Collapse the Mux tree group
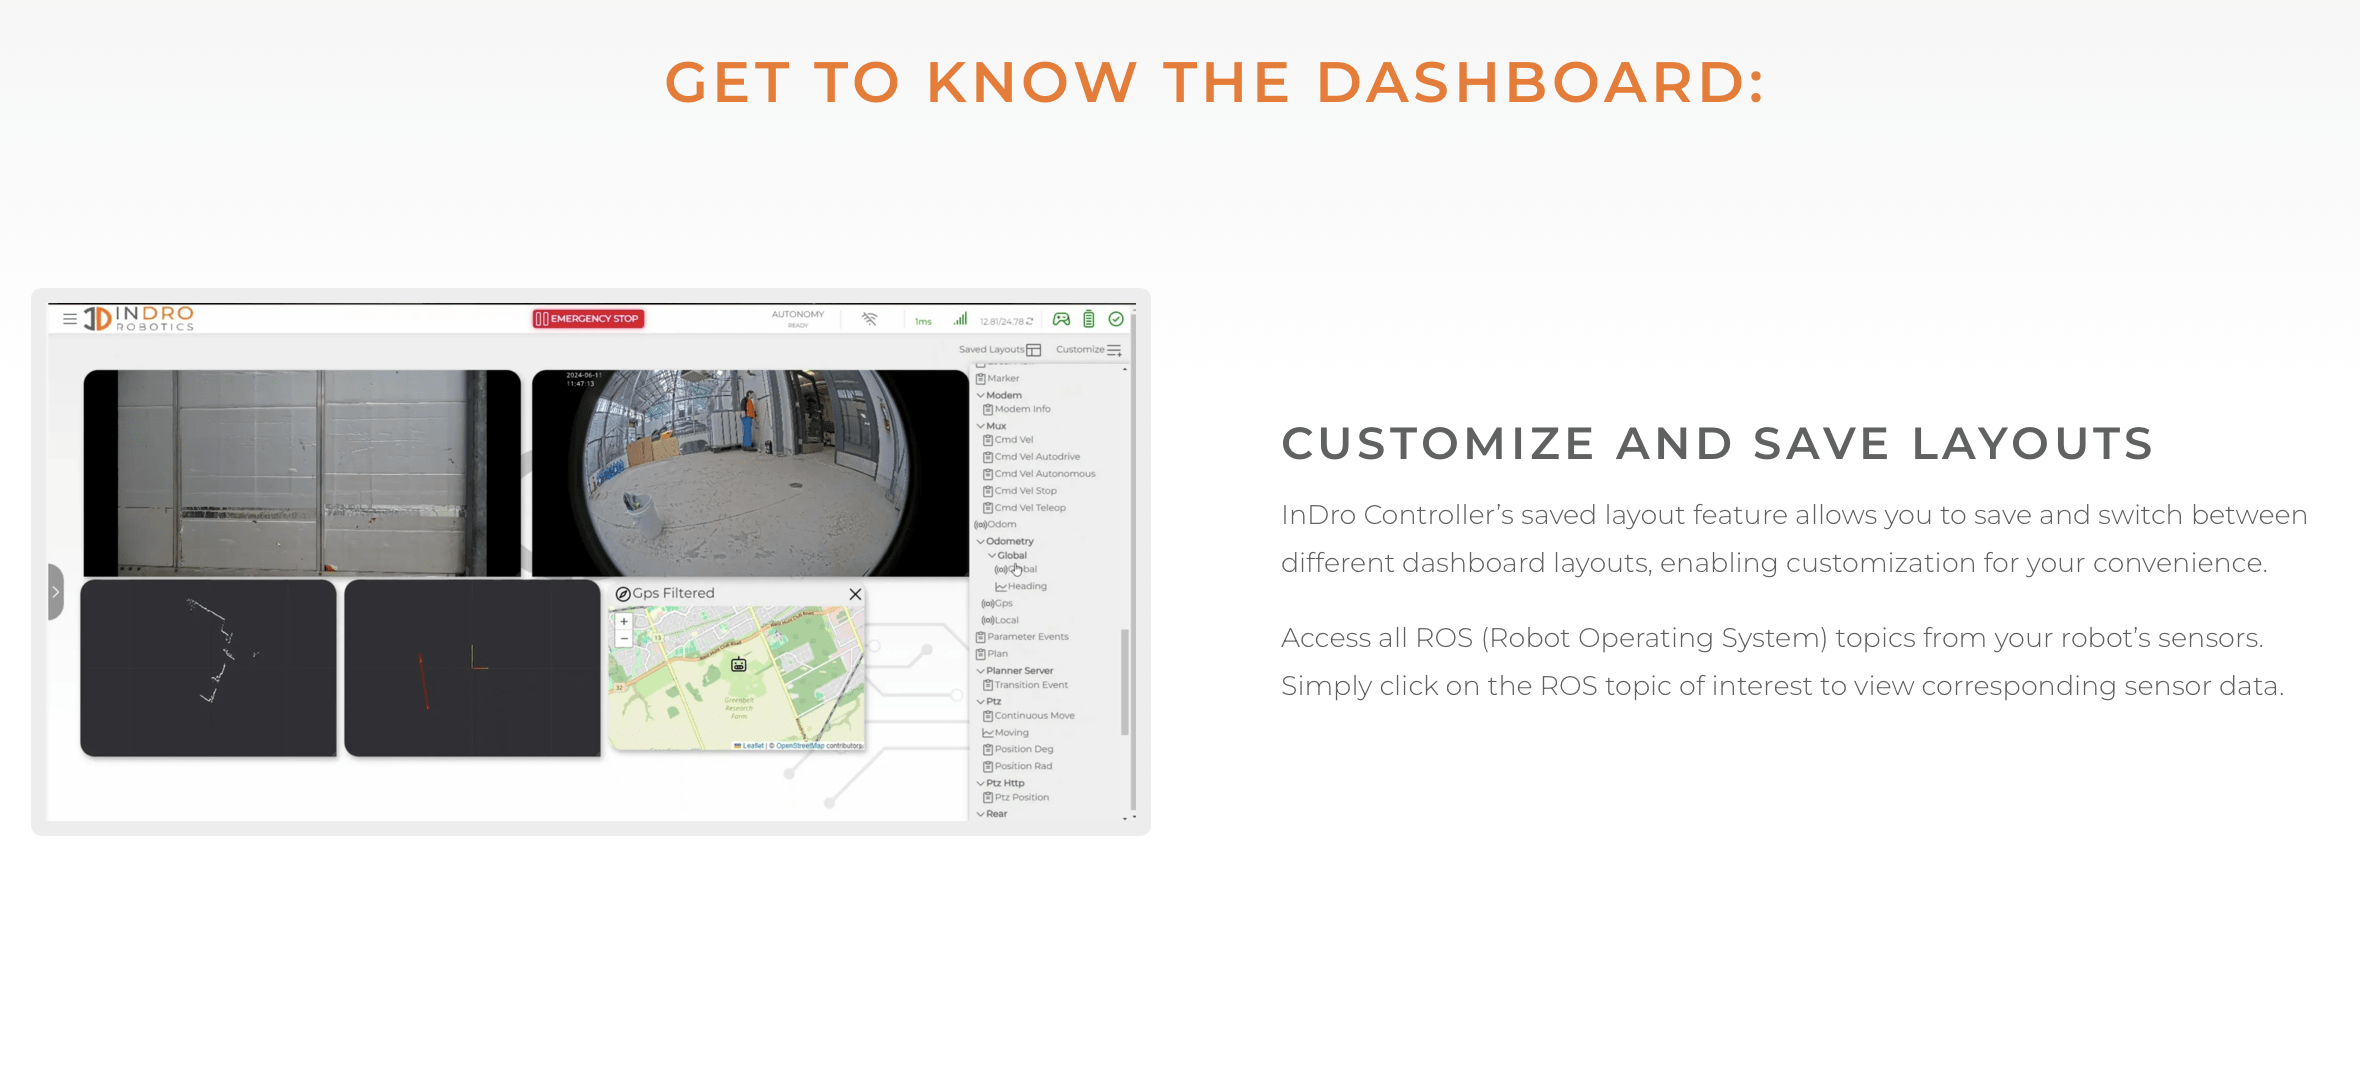The height and width of the screenshot is (1086, 2360). tap(981, 426)
